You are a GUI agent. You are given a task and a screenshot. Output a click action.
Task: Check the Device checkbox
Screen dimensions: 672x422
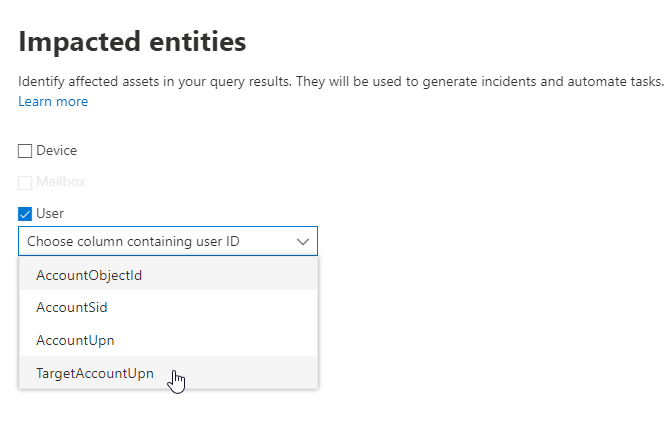point(25,151)
